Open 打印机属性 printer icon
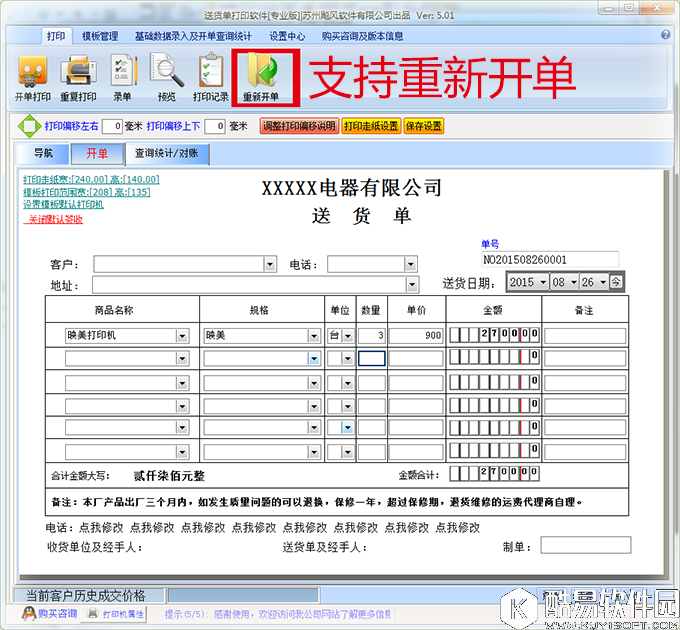 (x=93, y=614)
